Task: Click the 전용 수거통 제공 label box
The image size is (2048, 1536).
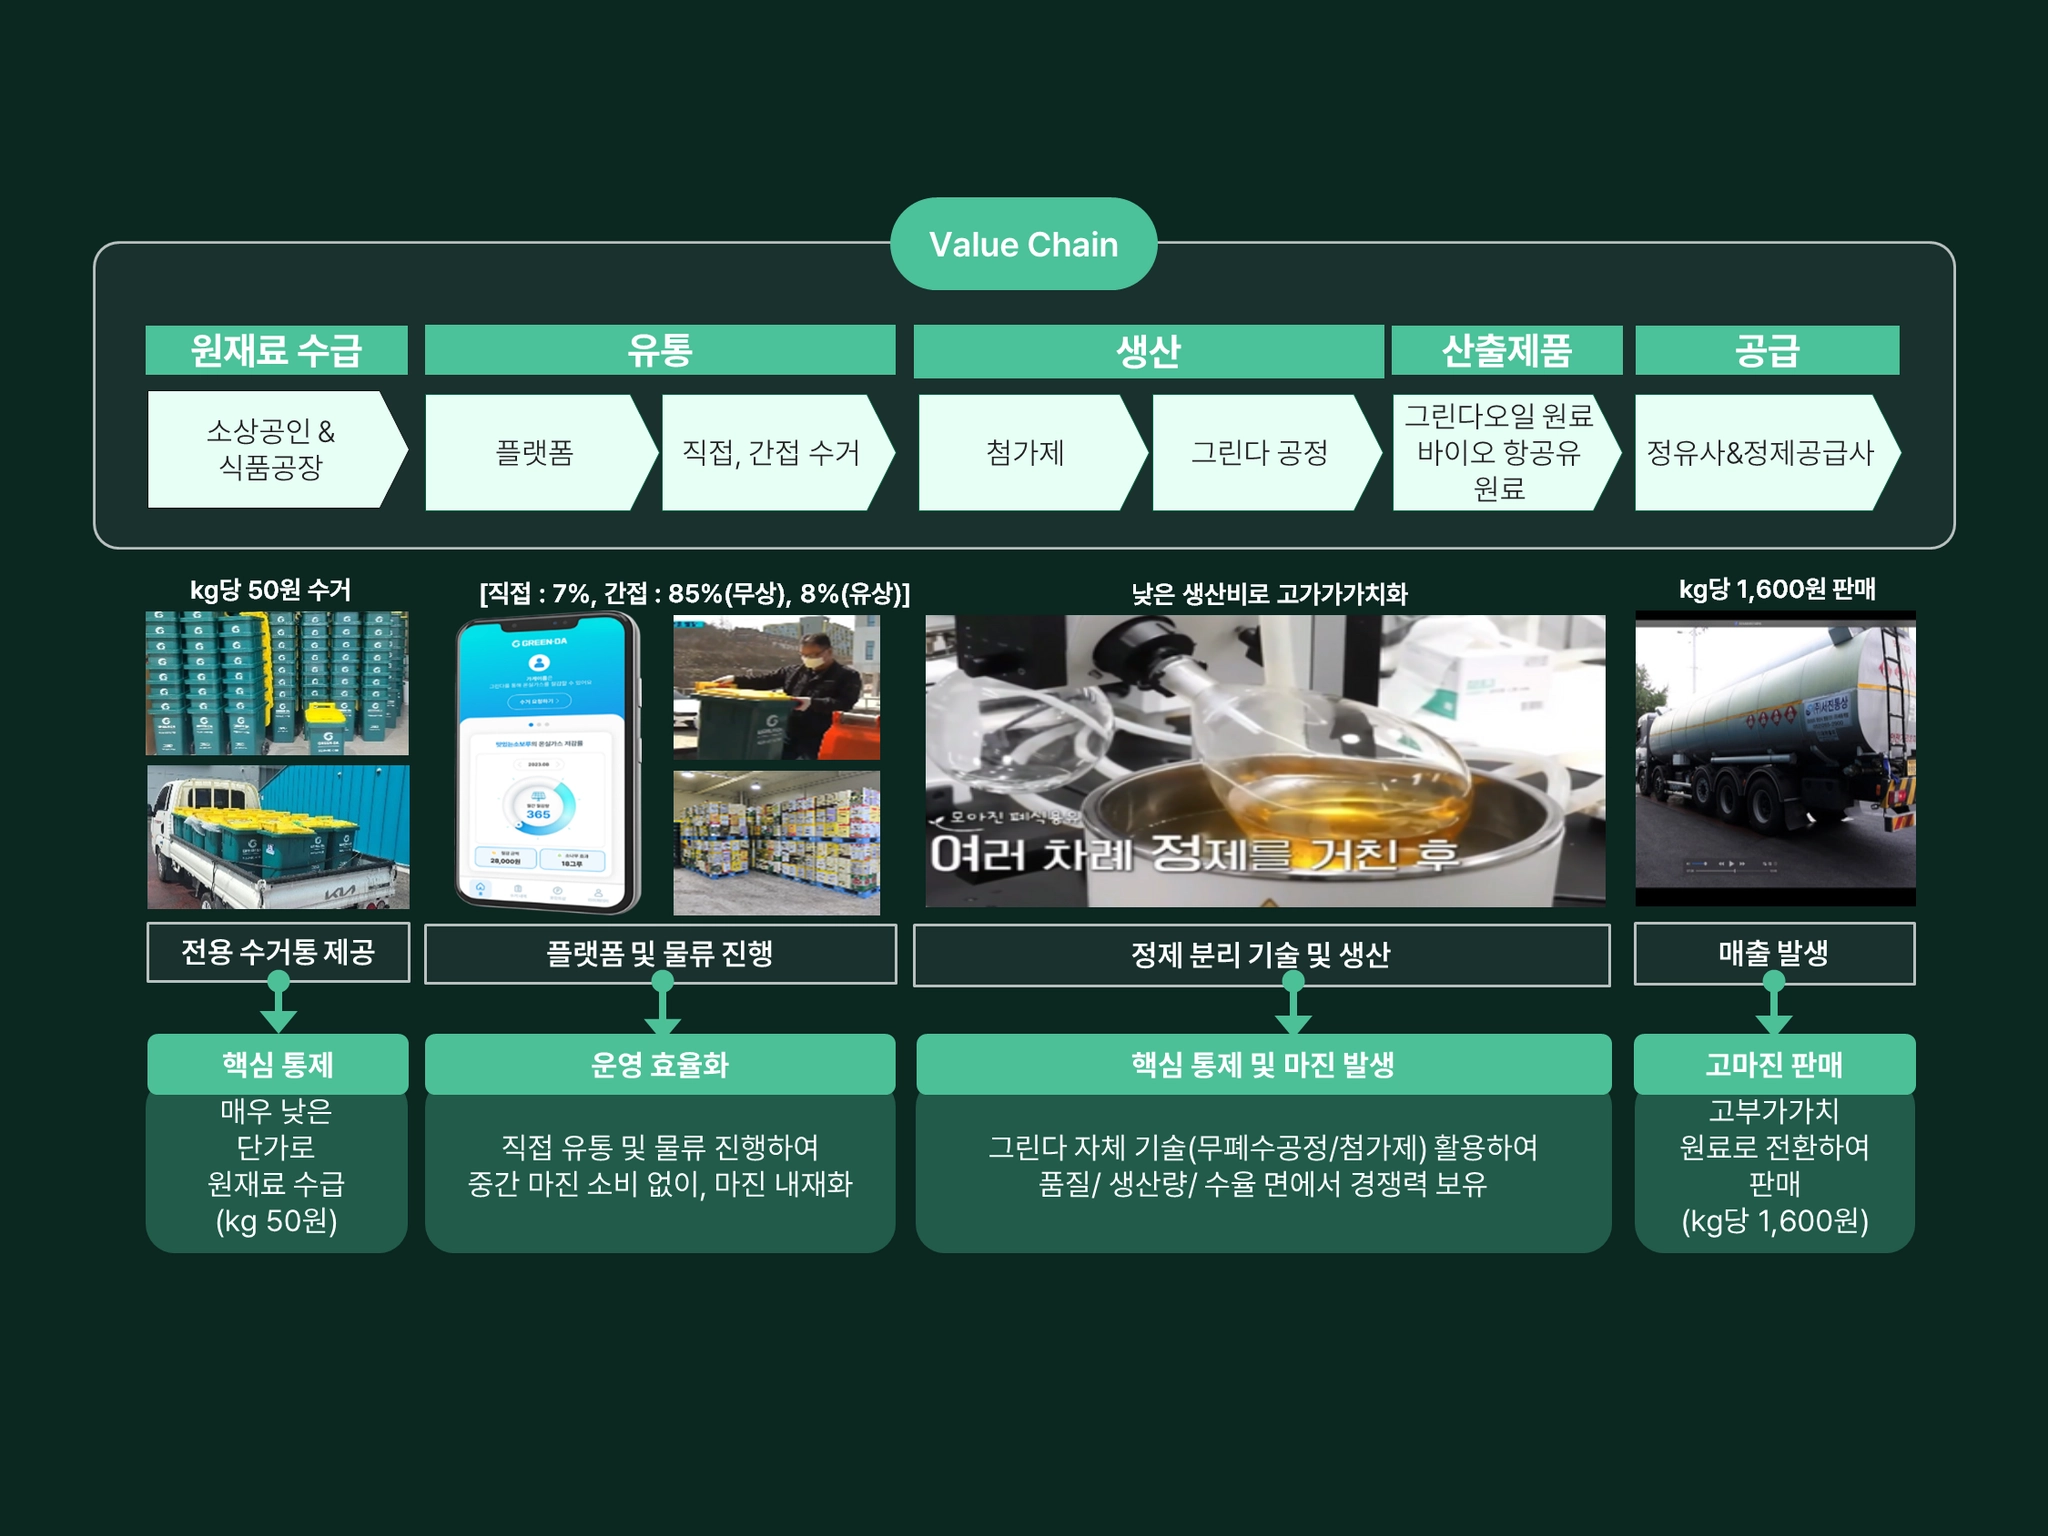Action: (278, 951)
